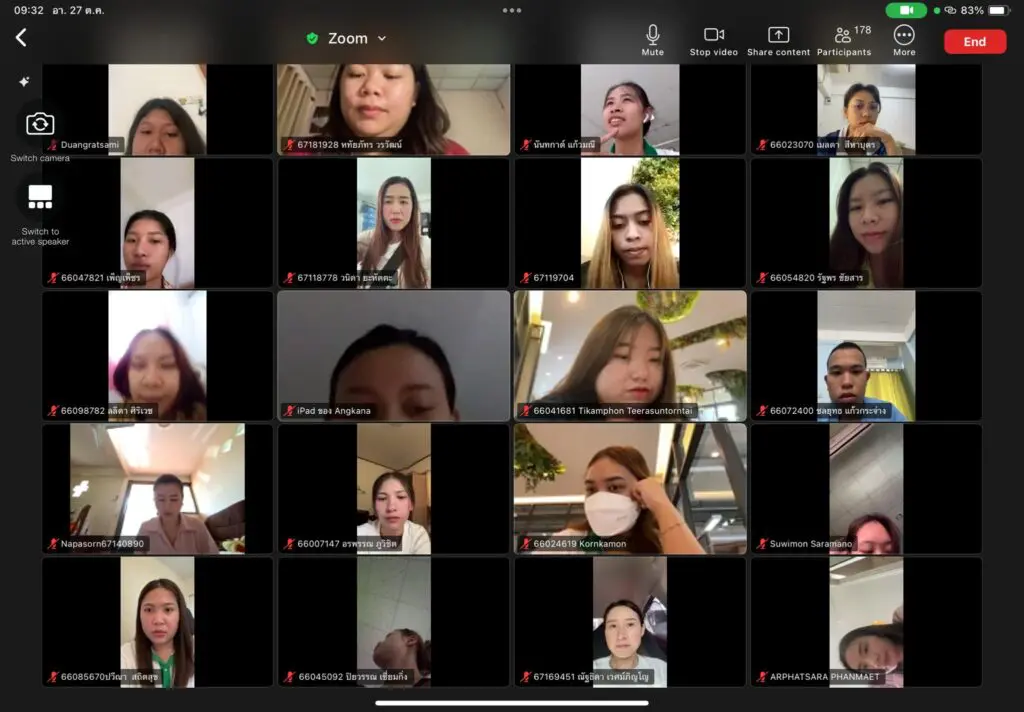
Task: Open Share content
Action: (778, 40)
